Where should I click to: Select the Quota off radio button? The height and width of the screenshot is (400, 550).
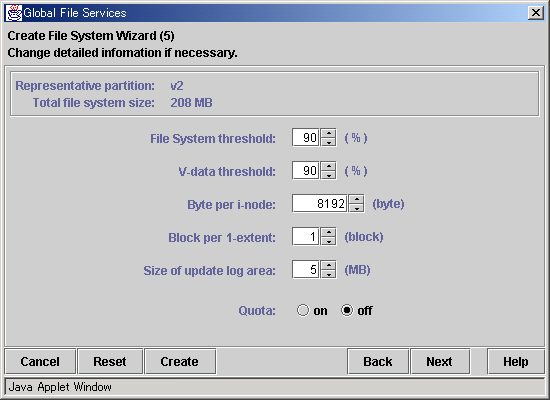pos(347,310)
